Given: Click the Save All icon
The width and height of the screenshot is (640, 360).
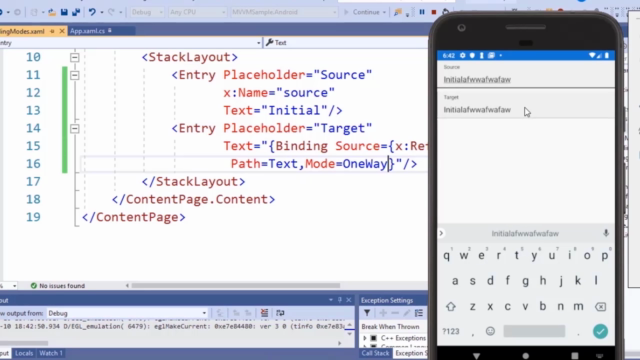Looking at the screenshot, I should coord(76,12).
